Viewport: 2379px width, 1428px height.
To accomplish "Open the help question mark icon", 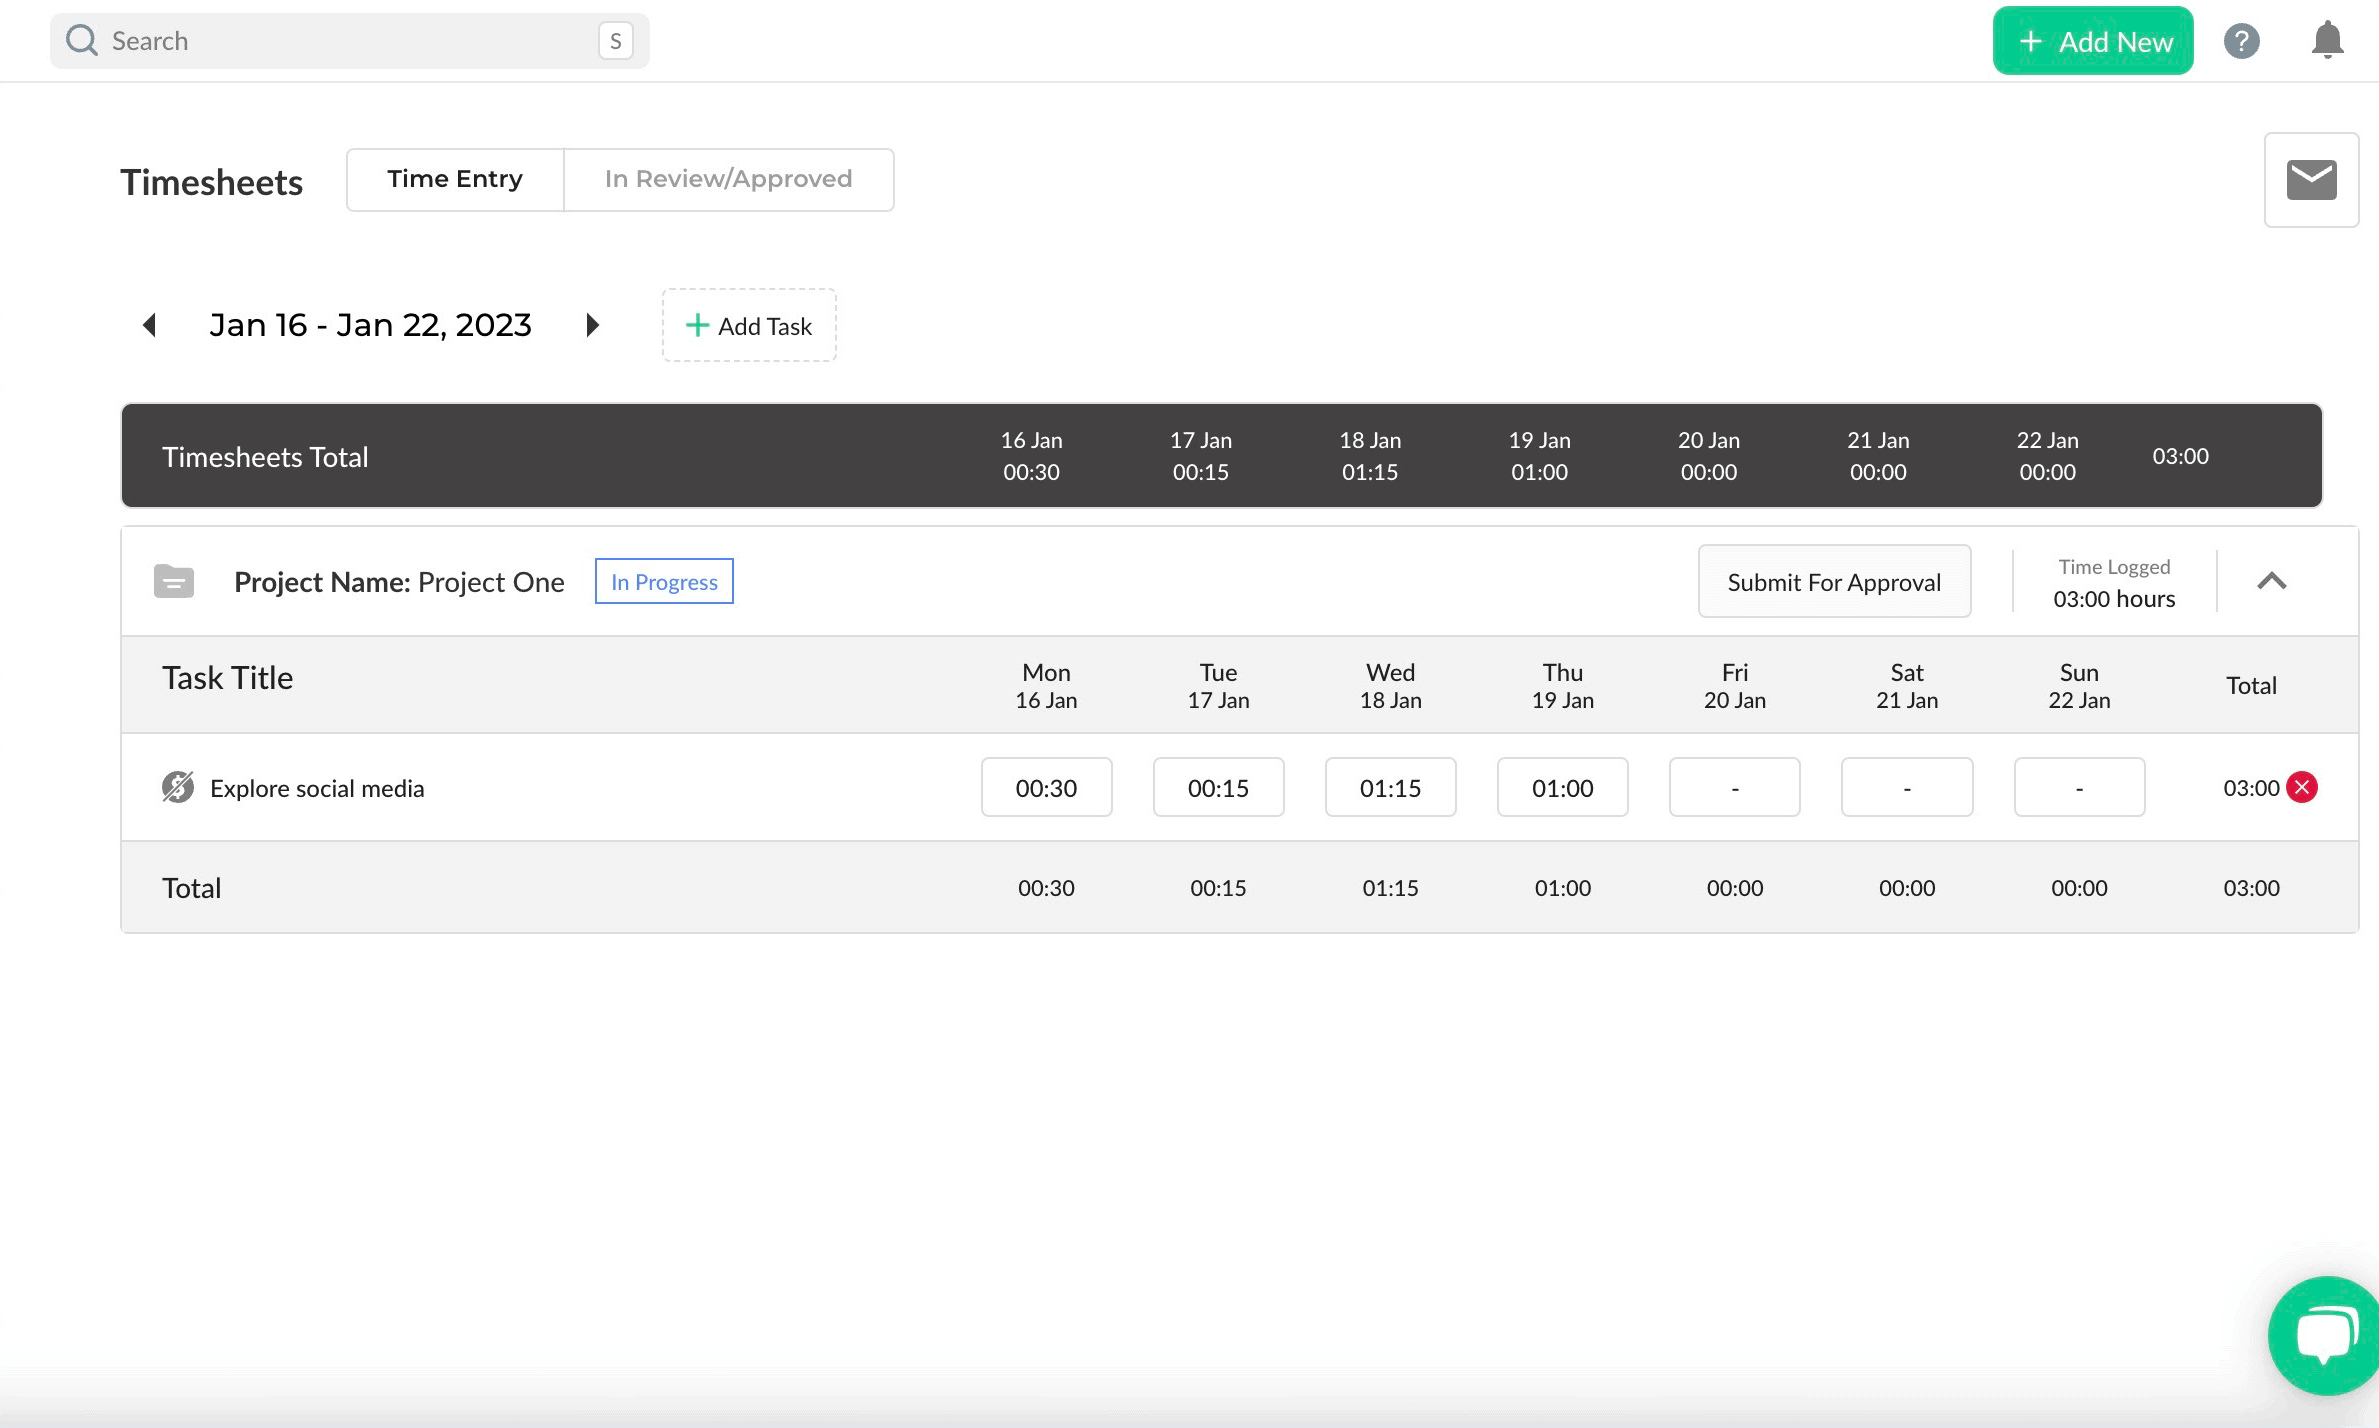I will point(2241,41).
